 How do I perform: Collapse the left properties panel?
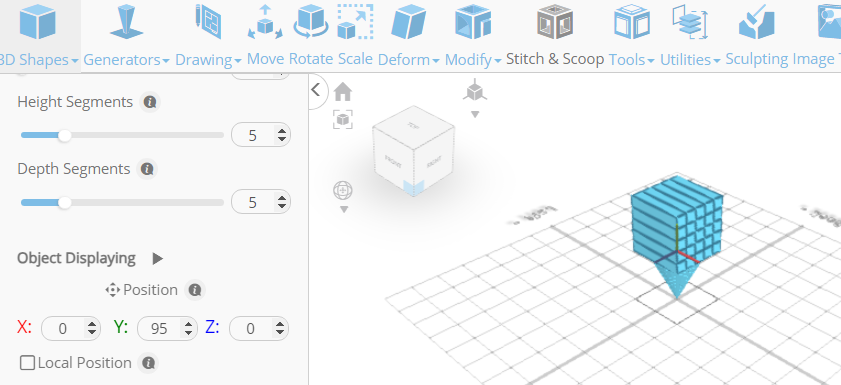point(316,90)
